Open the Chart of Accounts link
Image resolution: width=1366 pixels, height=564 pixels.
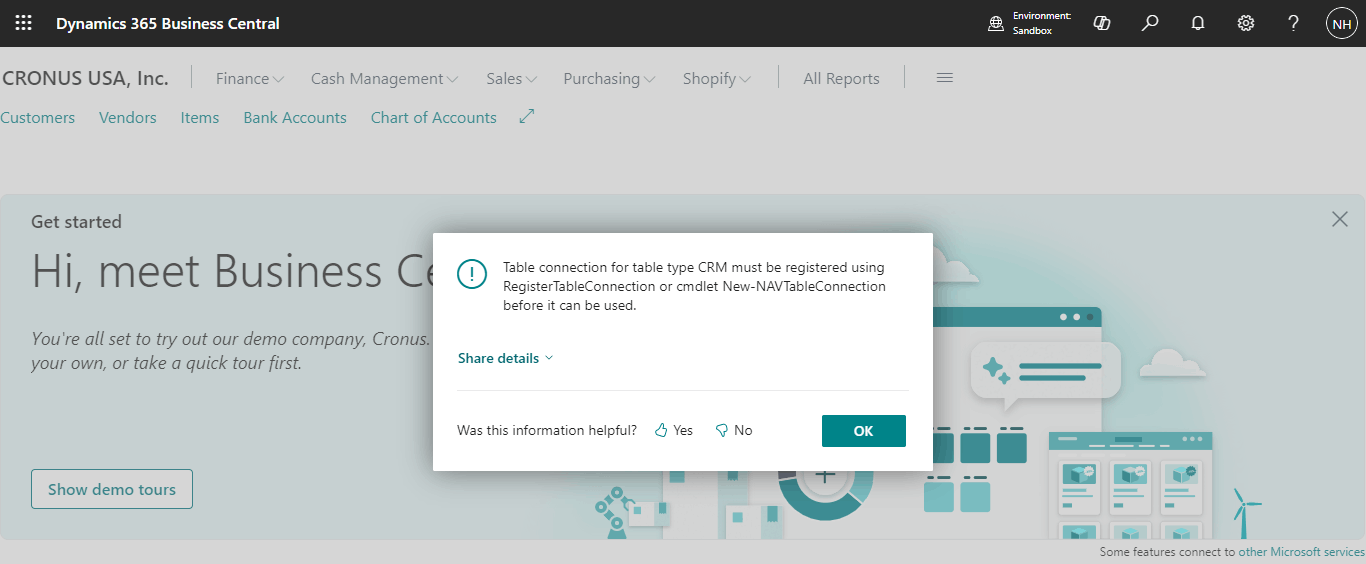pos(433,118)
